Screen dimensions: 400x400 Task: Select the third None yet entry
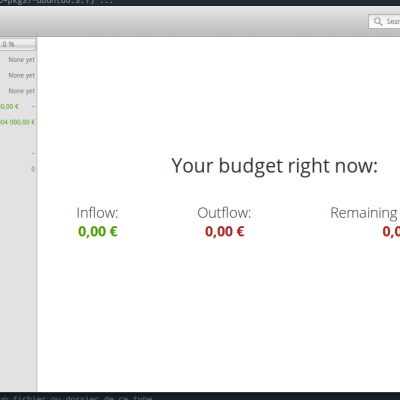point(21,91)
